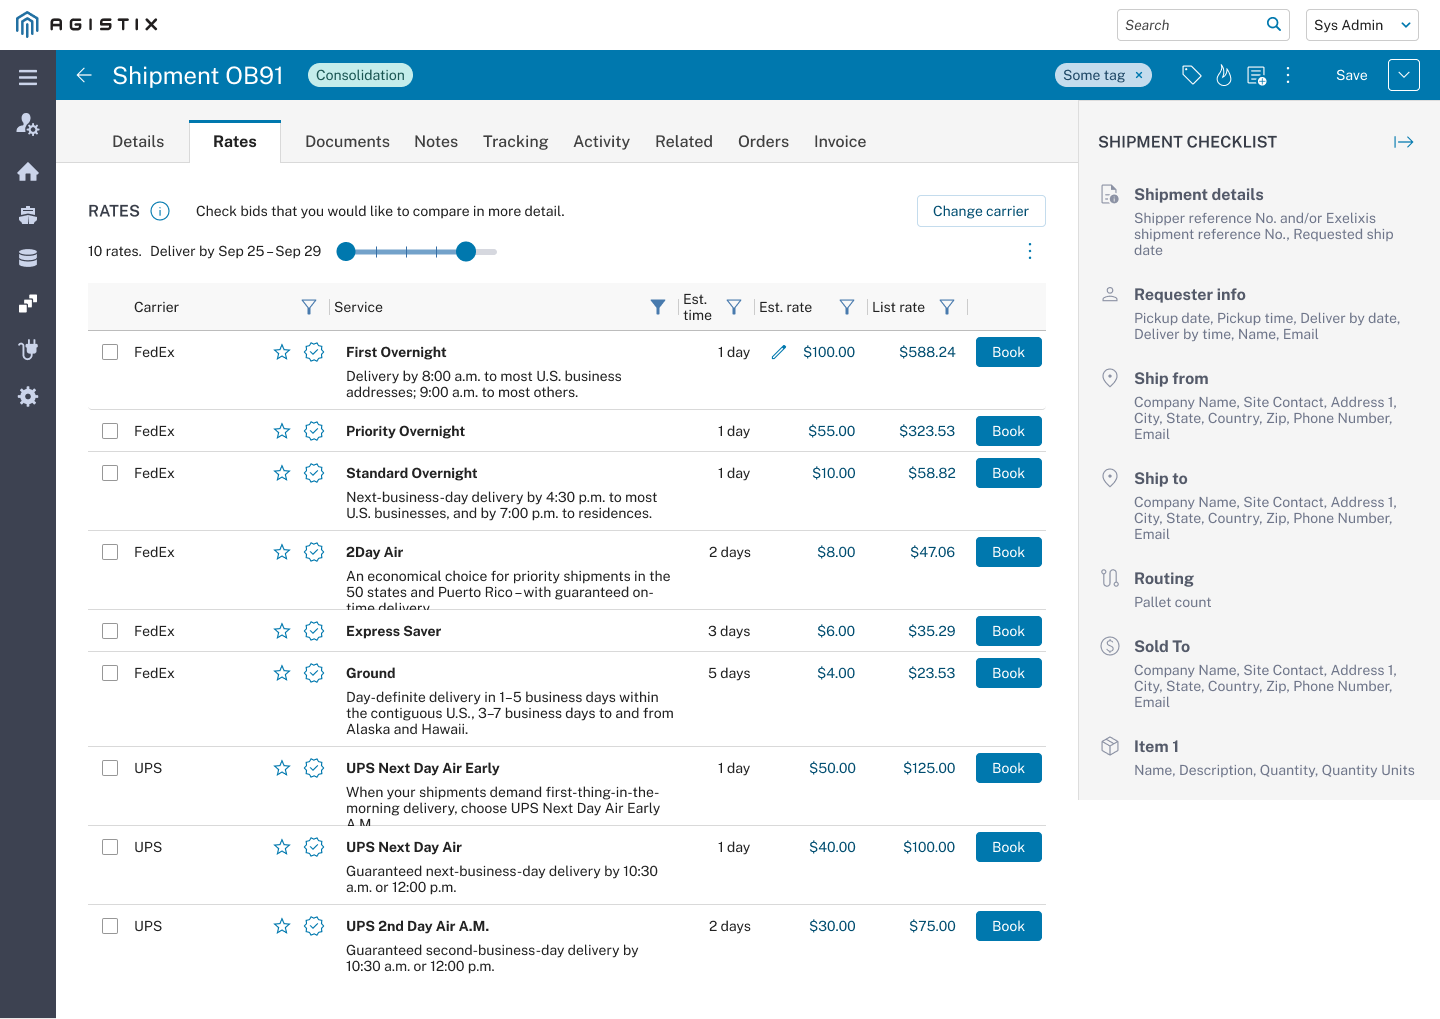This screenshot has width=1440, height=1019.
Task: Open the hamburger menu in sidebar
Action: [x=28, y=77]
